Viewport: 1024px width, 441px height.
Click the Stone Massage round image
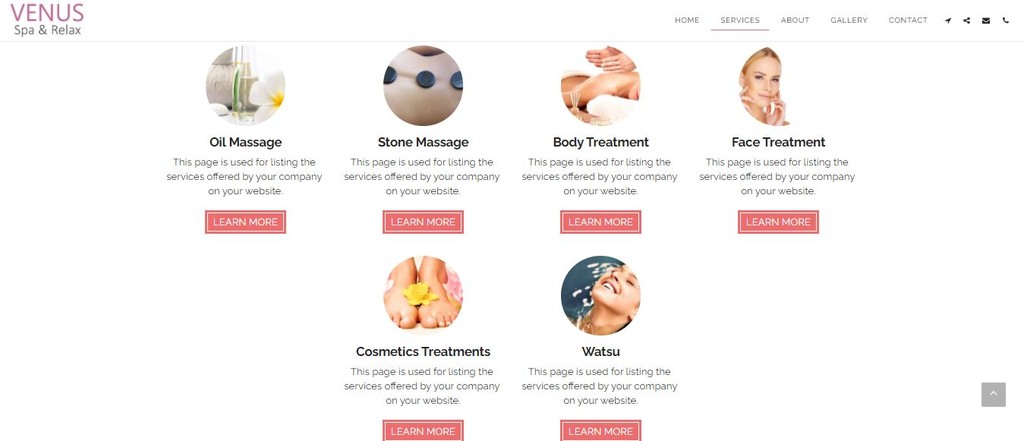423,86
